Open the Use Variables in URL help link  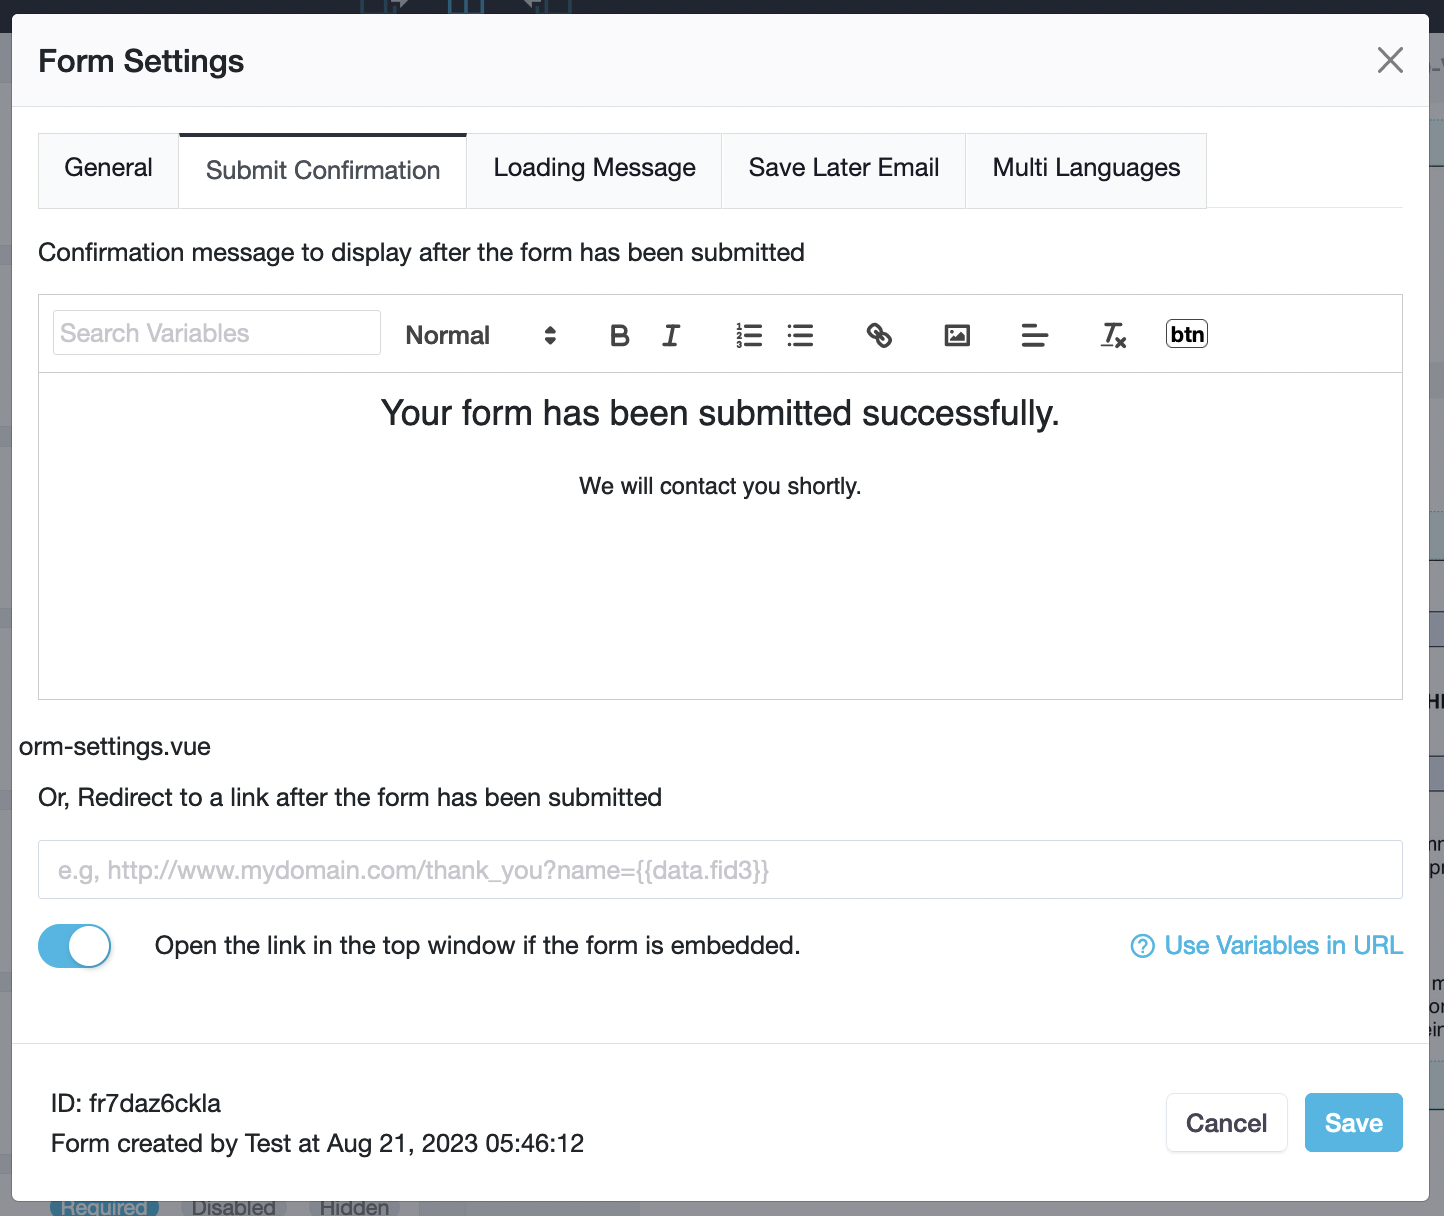pyautogui.click(x=1268, y=946)
